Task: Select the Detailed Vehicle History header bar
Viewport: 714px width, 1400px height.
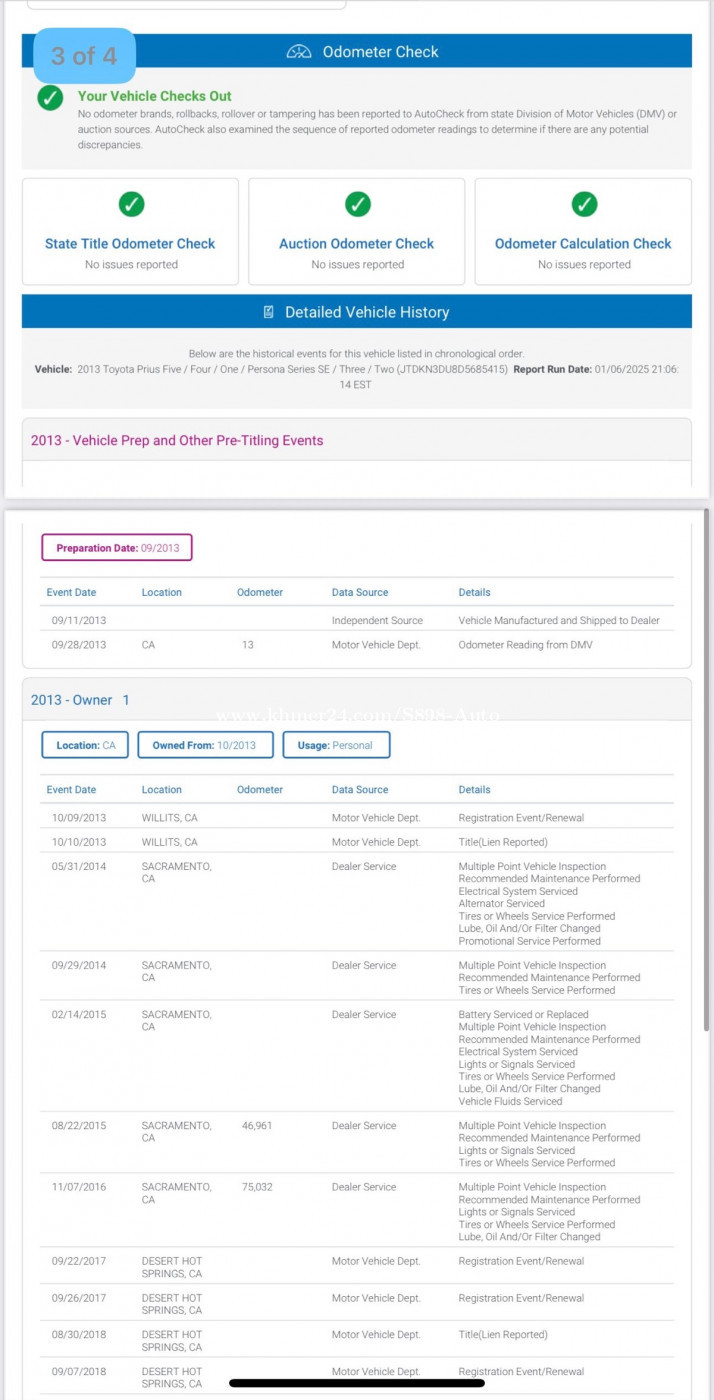Action: (357, 312)
